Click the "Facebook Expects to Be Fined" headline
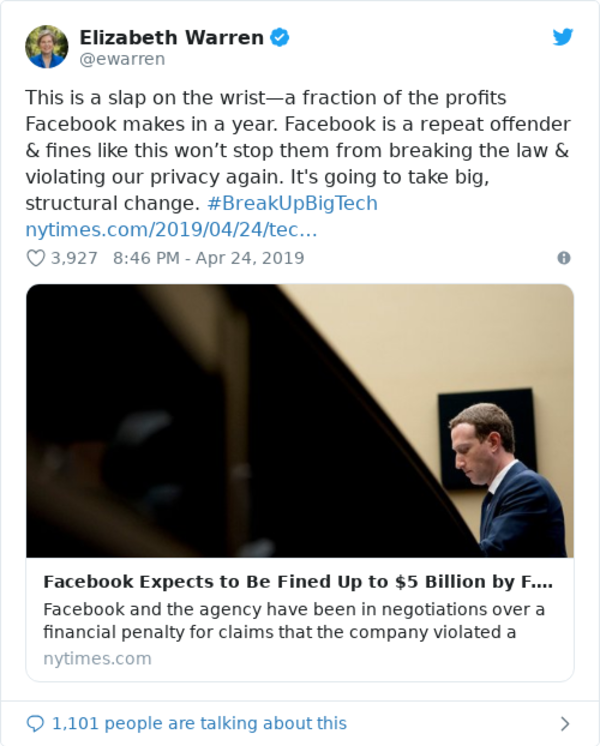 (297, 582)
